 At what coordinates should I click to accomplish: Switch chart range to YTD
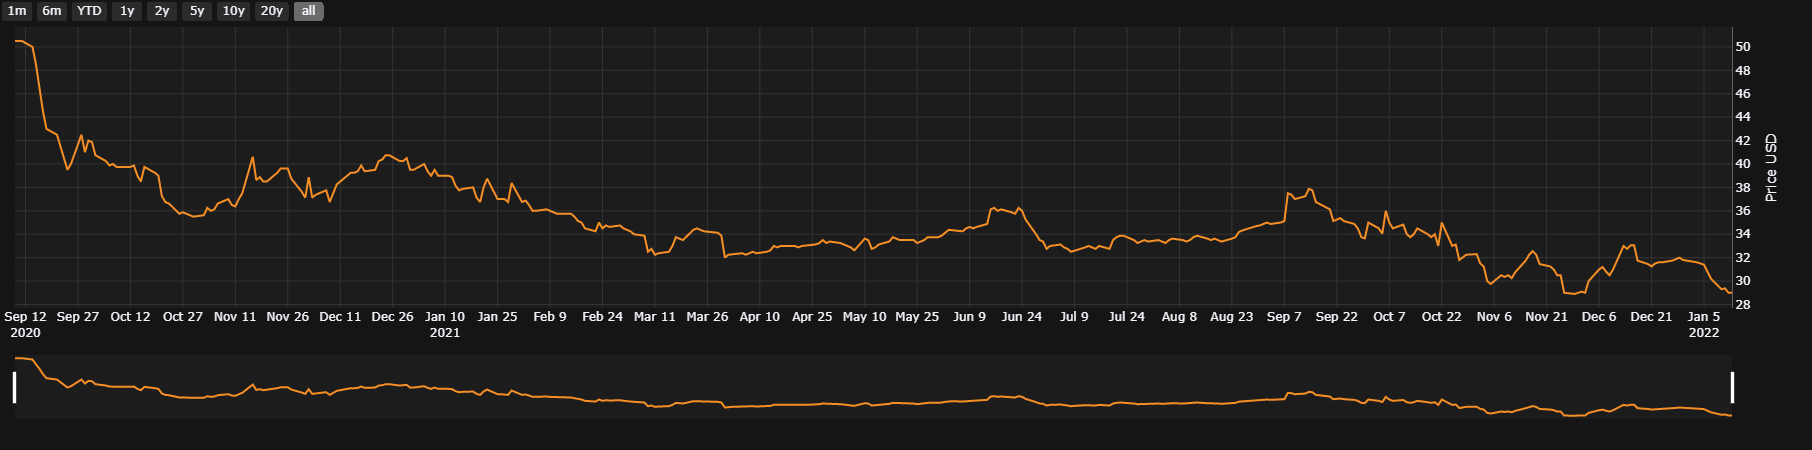pos(89,11)
